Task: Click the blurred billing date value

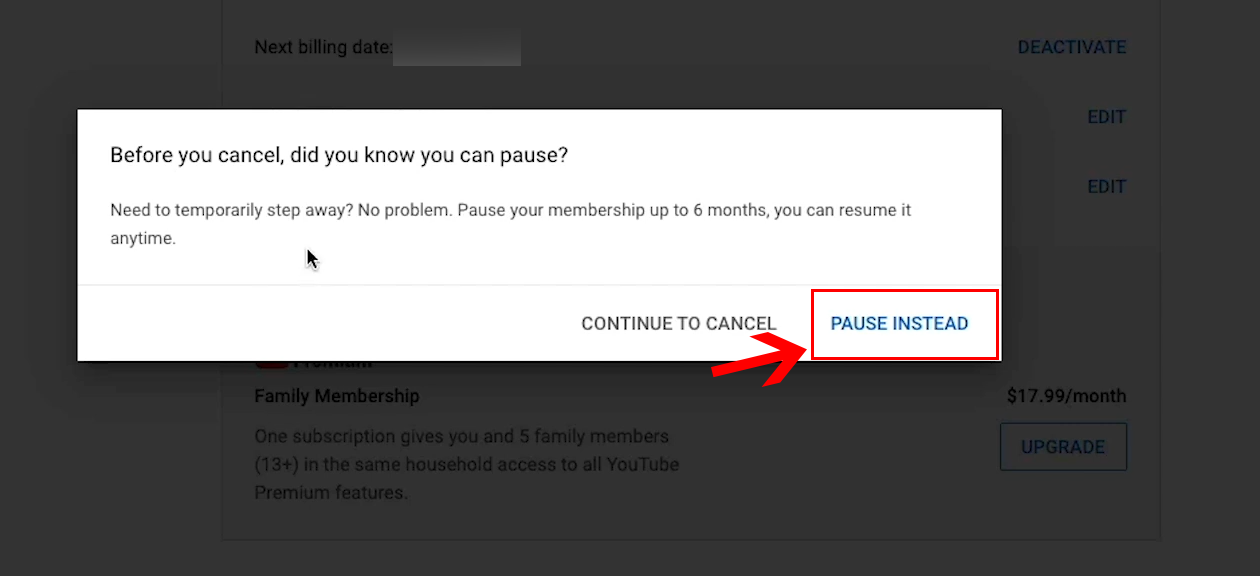Action: point(456,48)
